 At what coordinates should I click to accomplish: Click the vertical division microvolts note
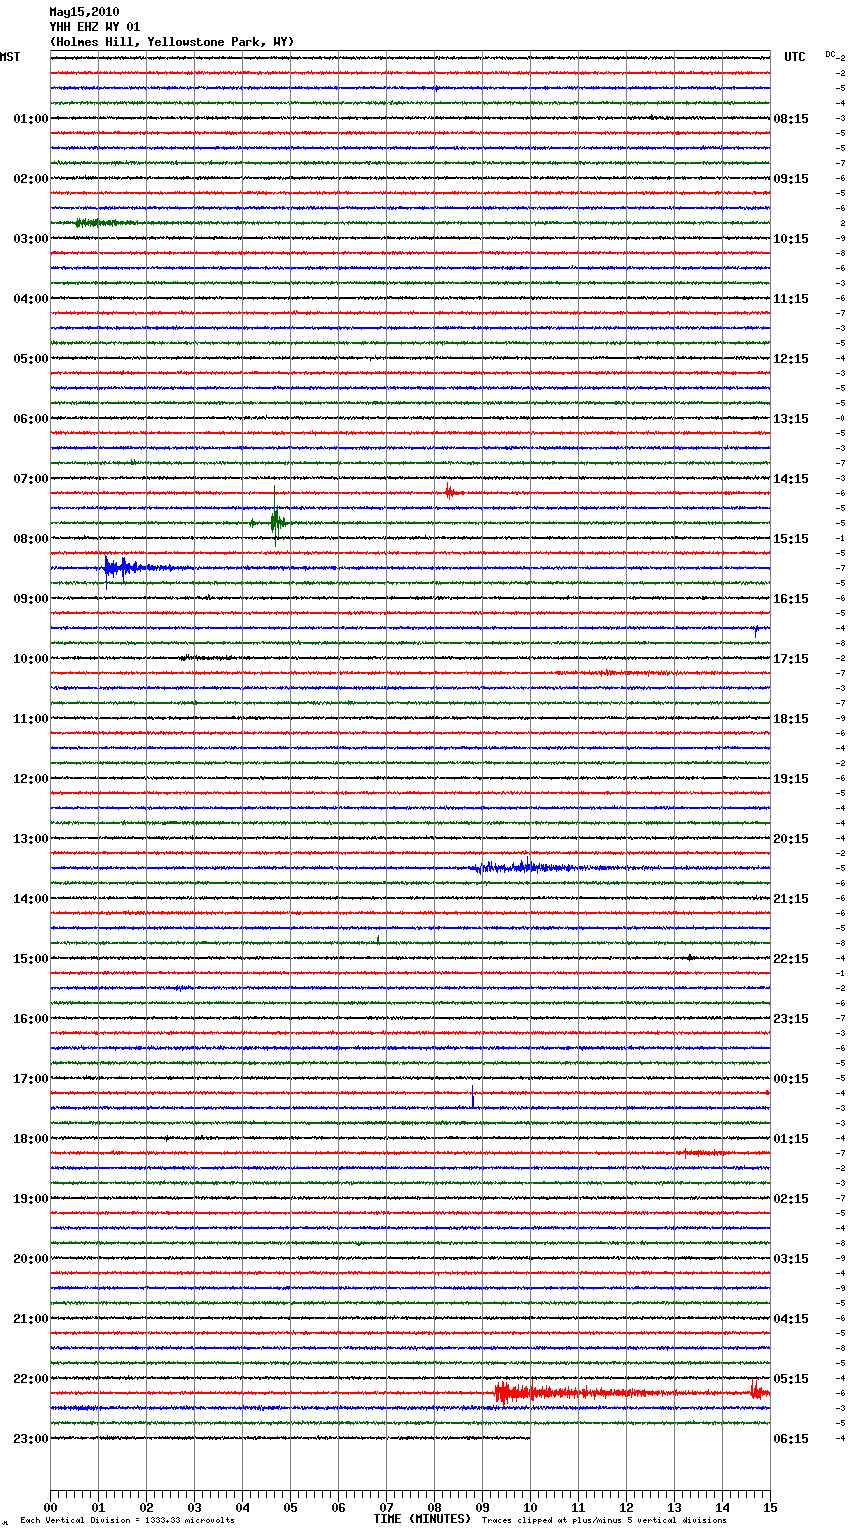[127, 1521]
